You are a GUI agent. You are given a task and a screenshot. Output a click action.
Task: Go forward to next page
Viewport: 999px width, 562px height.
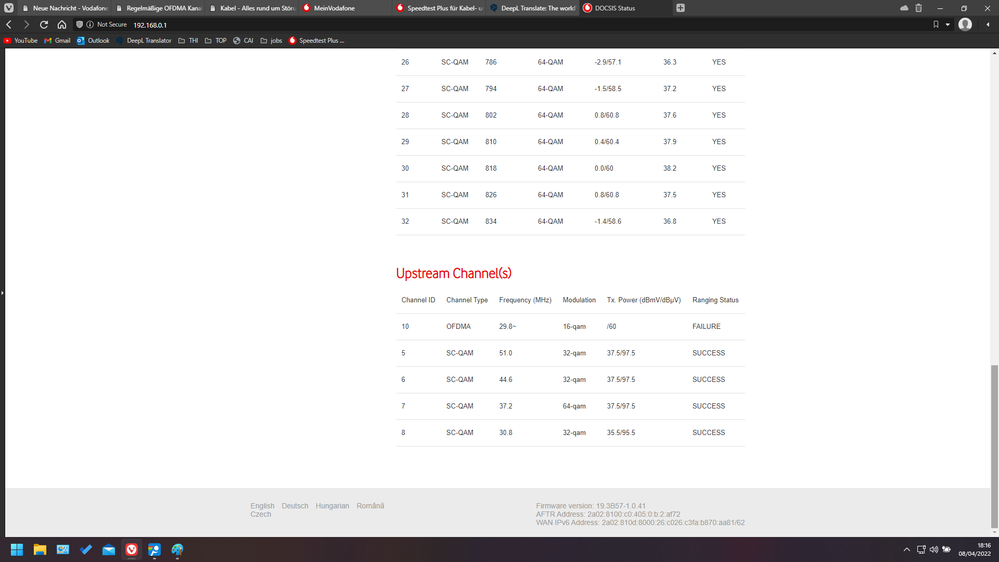[26, 24]
